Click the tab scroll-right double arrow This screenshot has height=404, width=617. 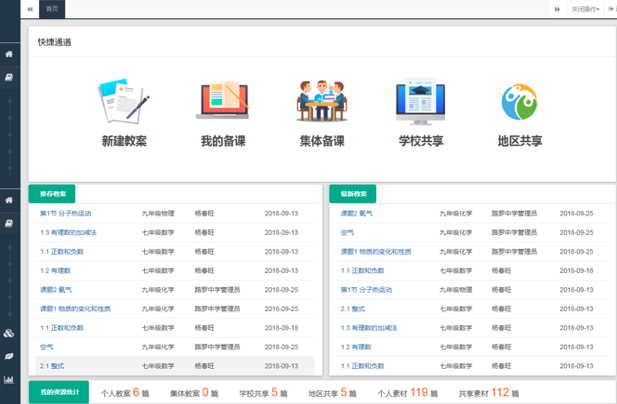[x=557, y=9]
